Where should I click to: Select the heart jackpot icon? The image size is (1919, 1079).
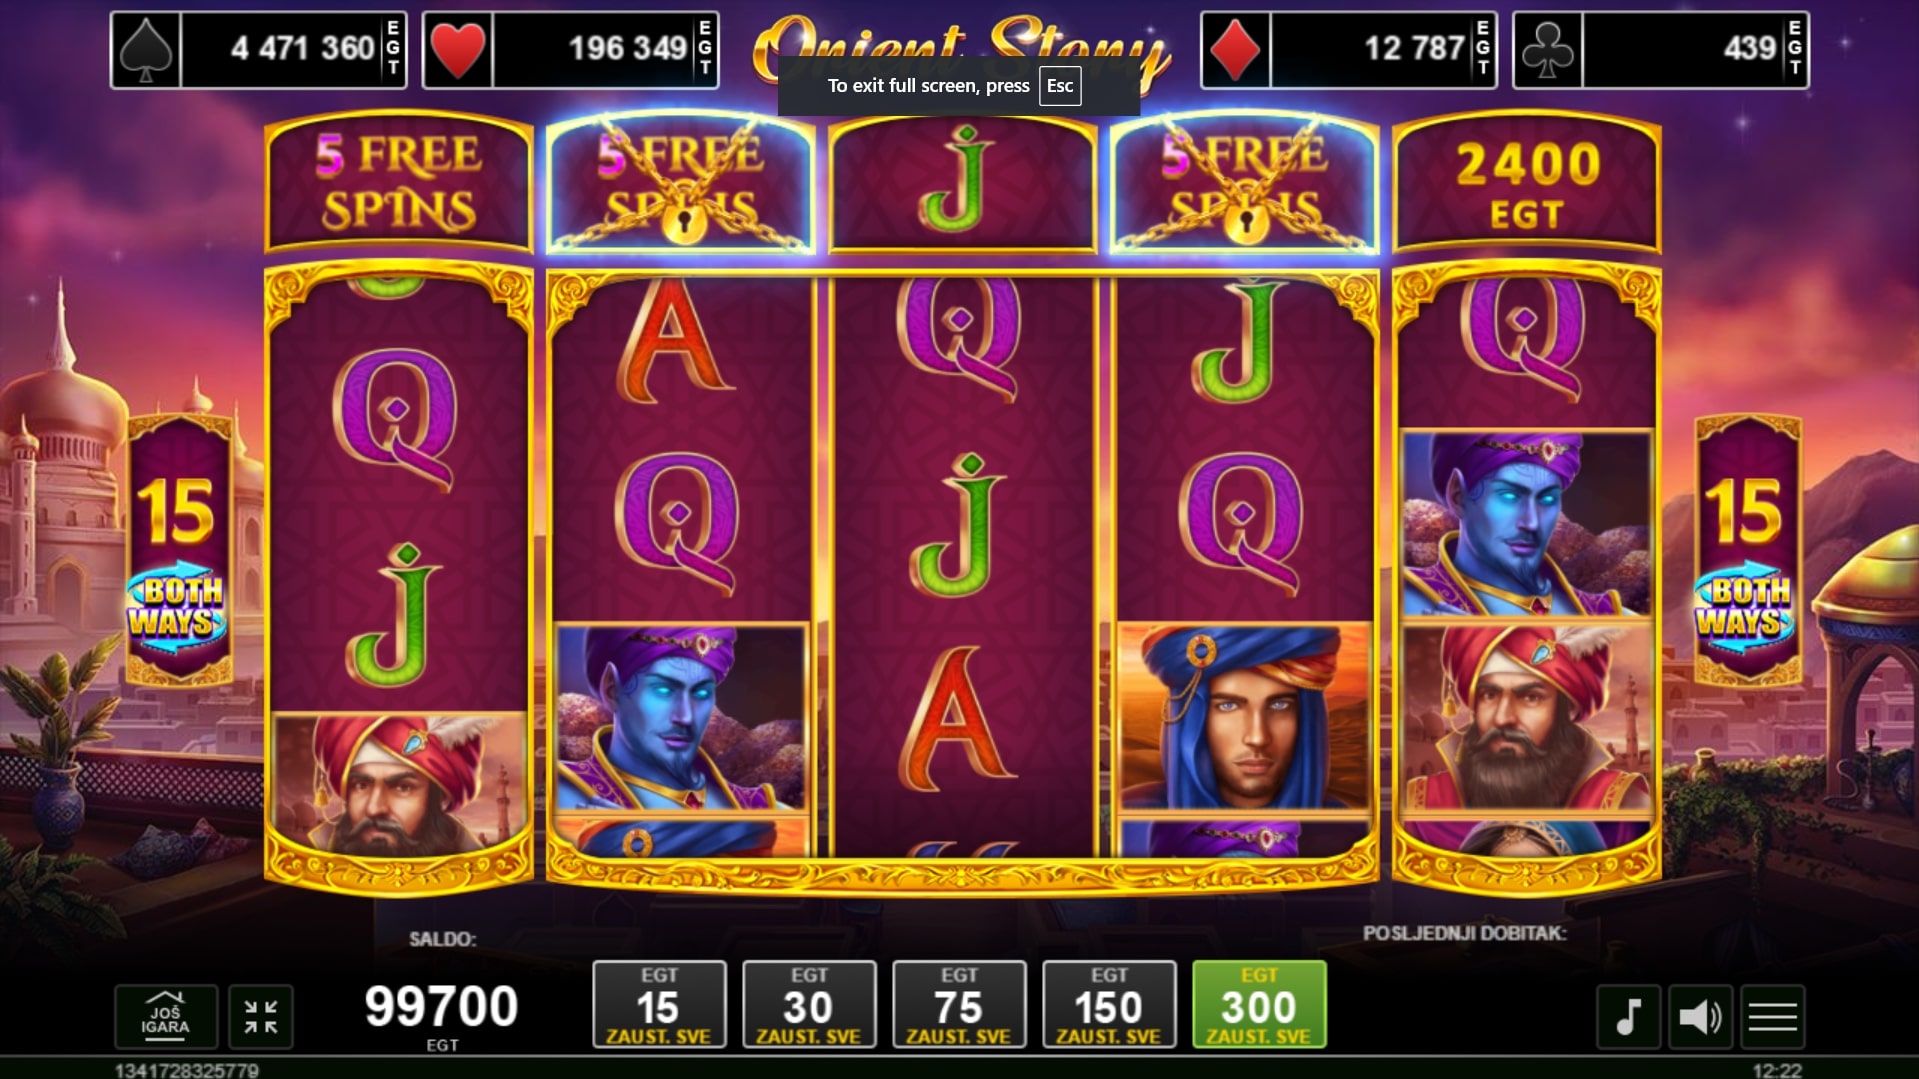[458, 50]
